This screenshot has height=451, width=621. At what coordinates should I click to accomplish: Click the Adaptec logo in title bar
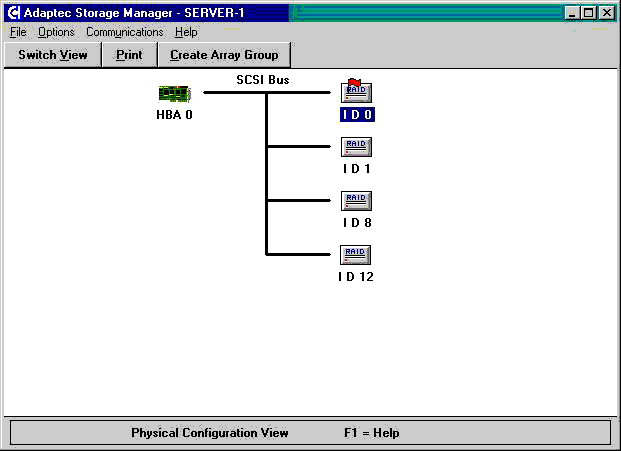(13, 13)
